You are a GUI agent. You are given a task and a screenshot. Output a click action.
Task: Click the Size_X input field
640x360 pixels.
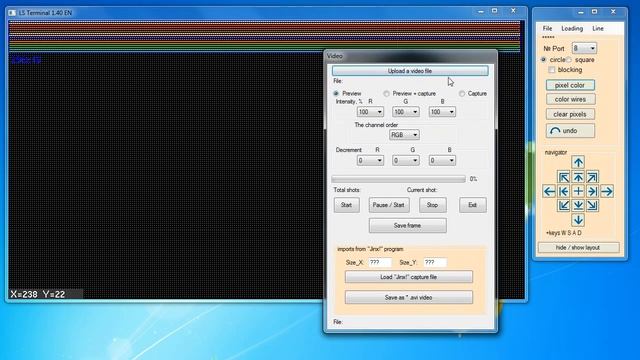(x=380, y=262)
